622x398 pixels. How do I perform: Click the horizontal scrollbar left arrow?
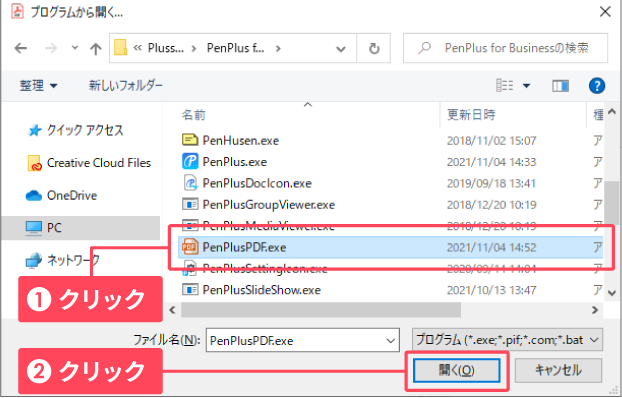172,310
